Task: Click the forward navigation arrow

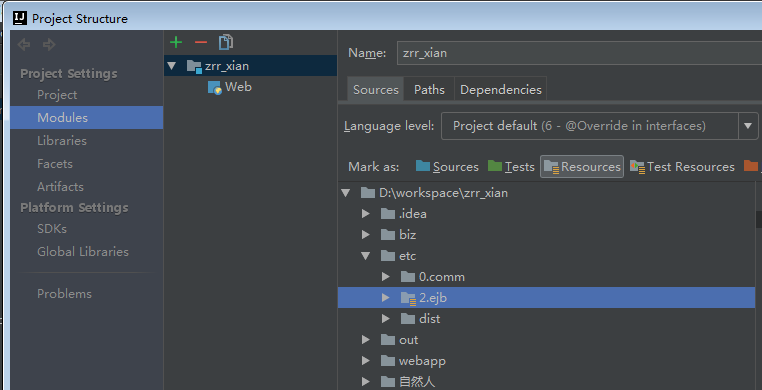Action: tap(49, 45)
